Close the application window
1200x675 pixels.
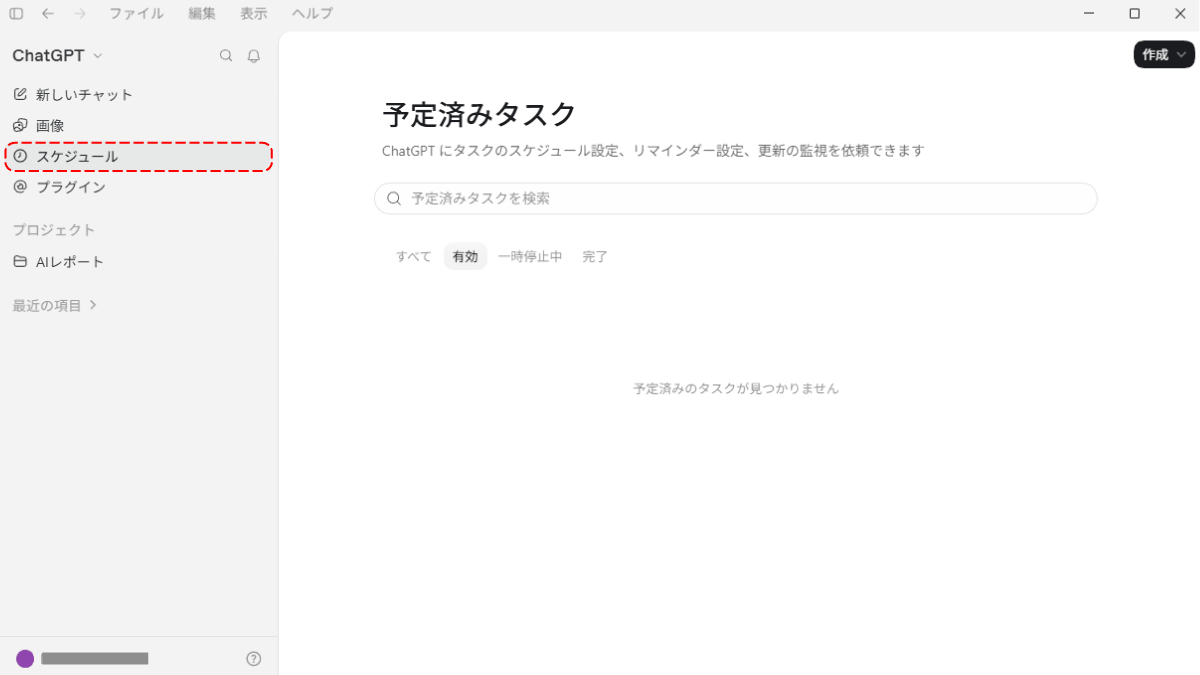(1179, 13)
